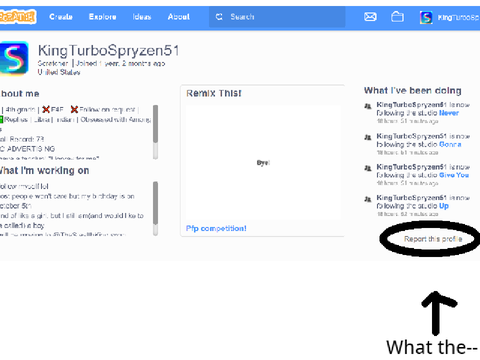Click the red X before F4F
Image resolution: width=480 pixels, height=360 pixels.
pyautogui.click(x=46, y=109)
